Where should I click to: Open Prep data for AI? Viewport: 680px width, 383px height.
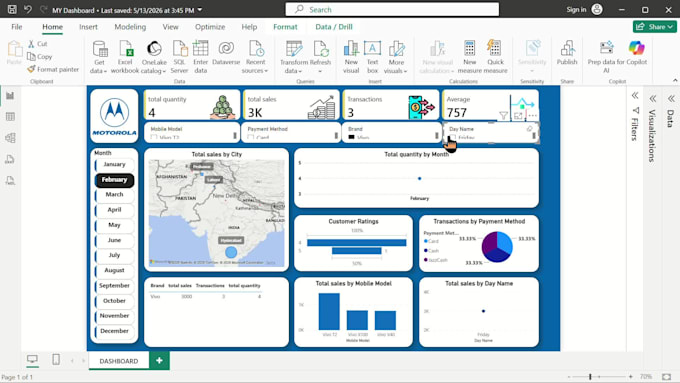coord(606,57)
